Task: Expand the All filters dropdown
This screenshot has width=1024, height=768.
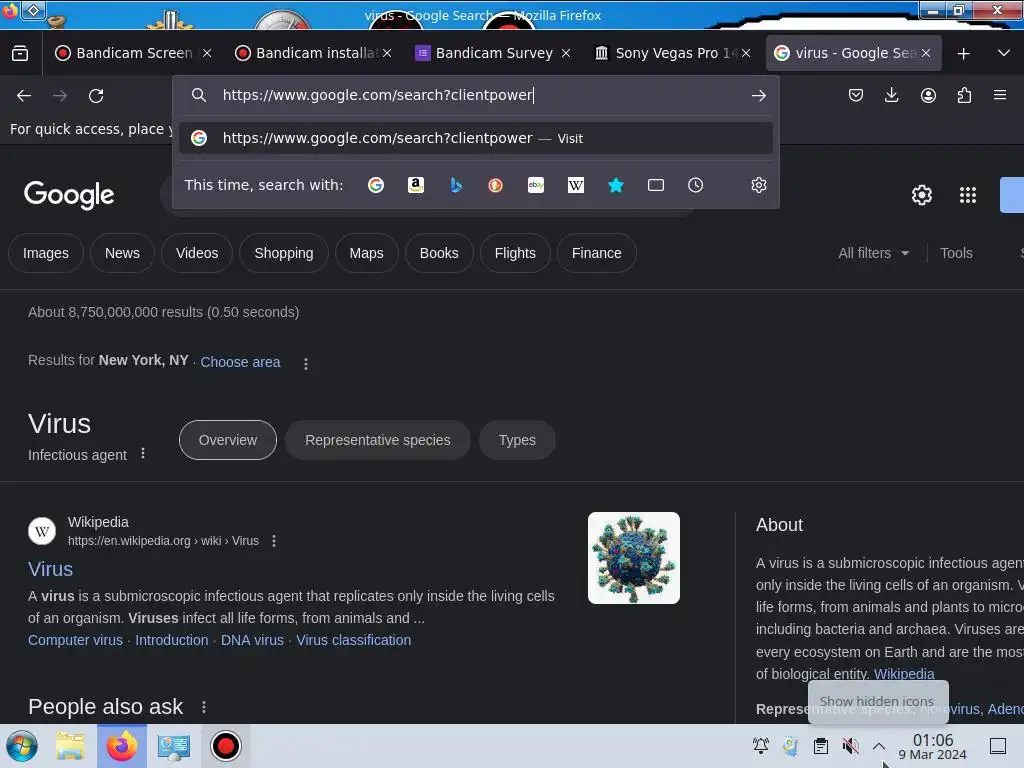Action: point(873,253)
